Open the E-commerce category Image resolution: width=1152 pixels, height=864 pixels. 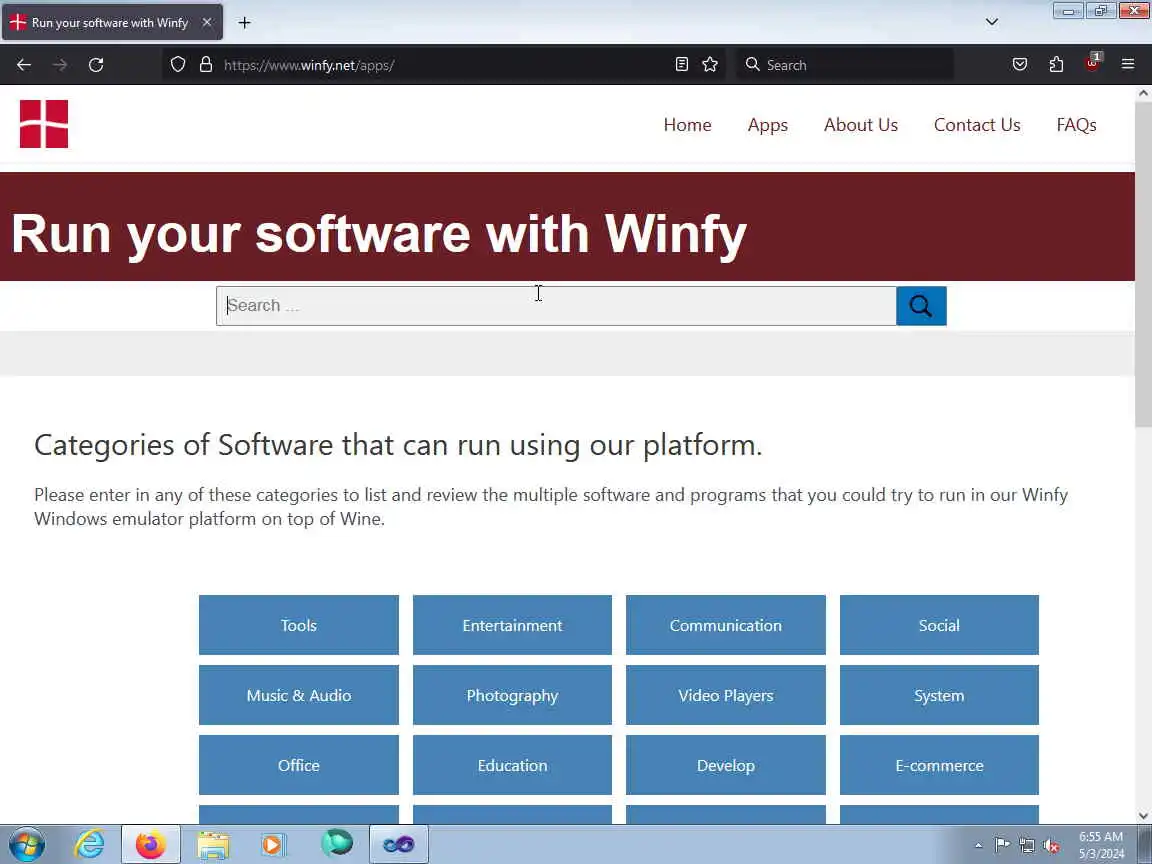(939, 765)
